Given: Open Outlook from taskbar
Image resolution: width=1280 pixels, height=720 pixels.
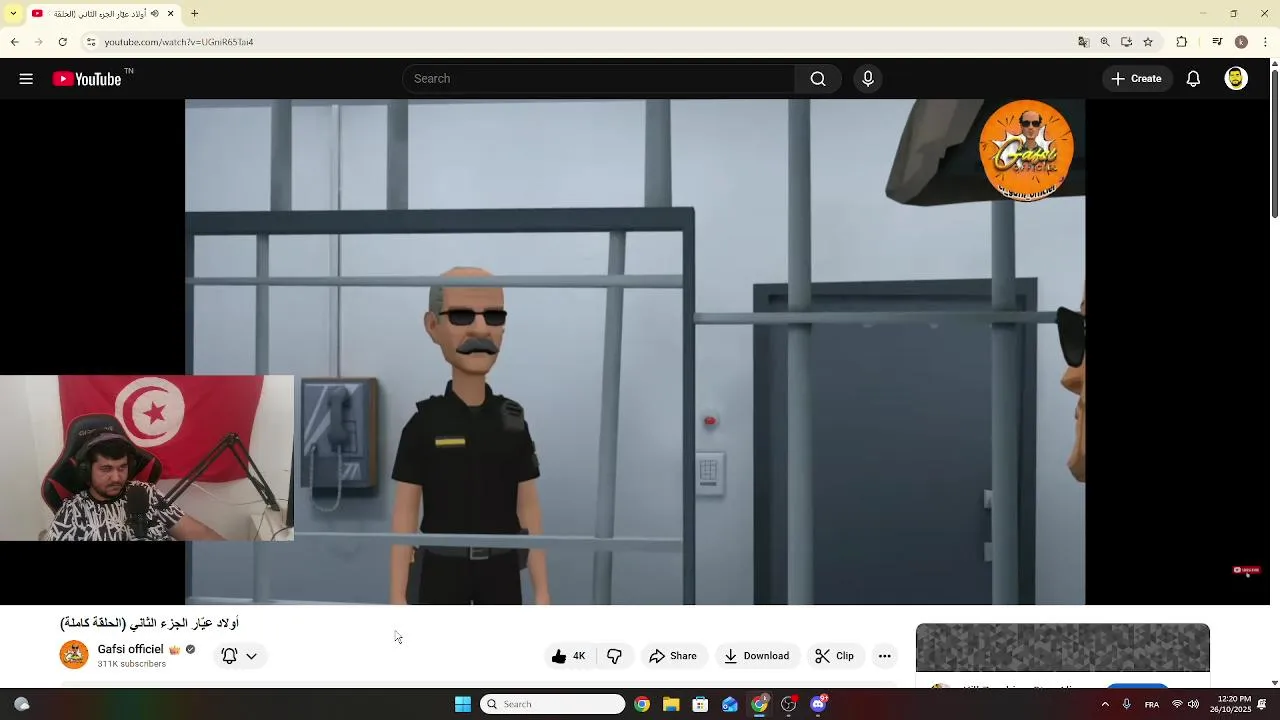Looking at the screenshot, I should [730, 704].
